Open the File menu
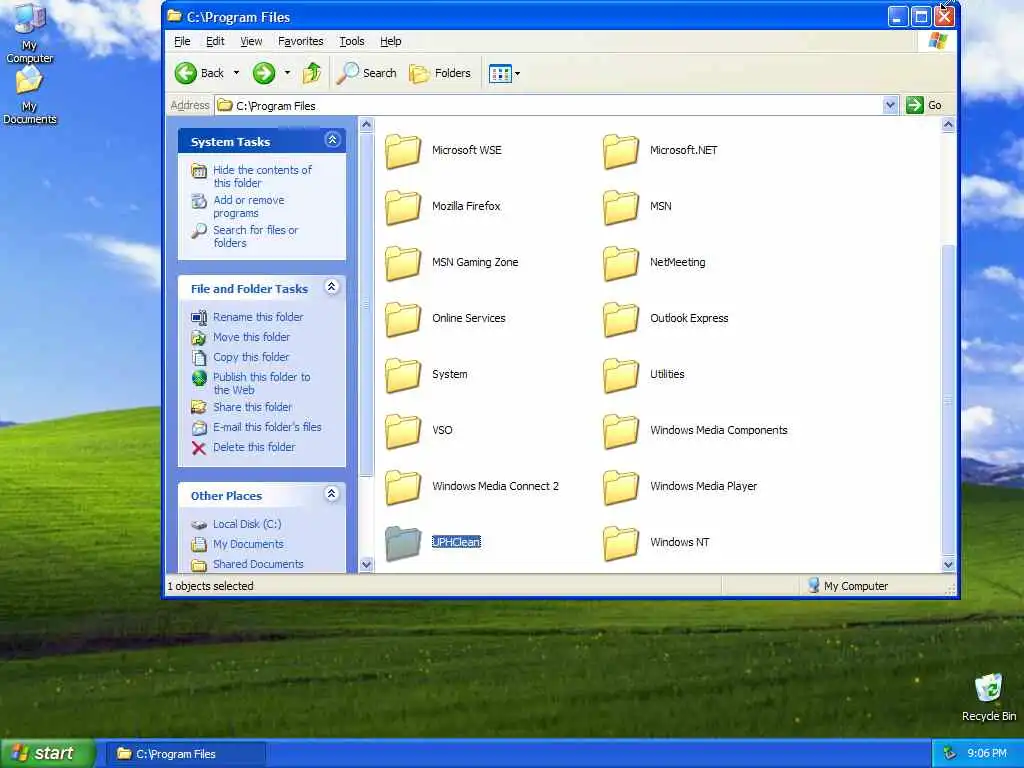Screen dimensions: 1024x768 [x=182, y=41]
